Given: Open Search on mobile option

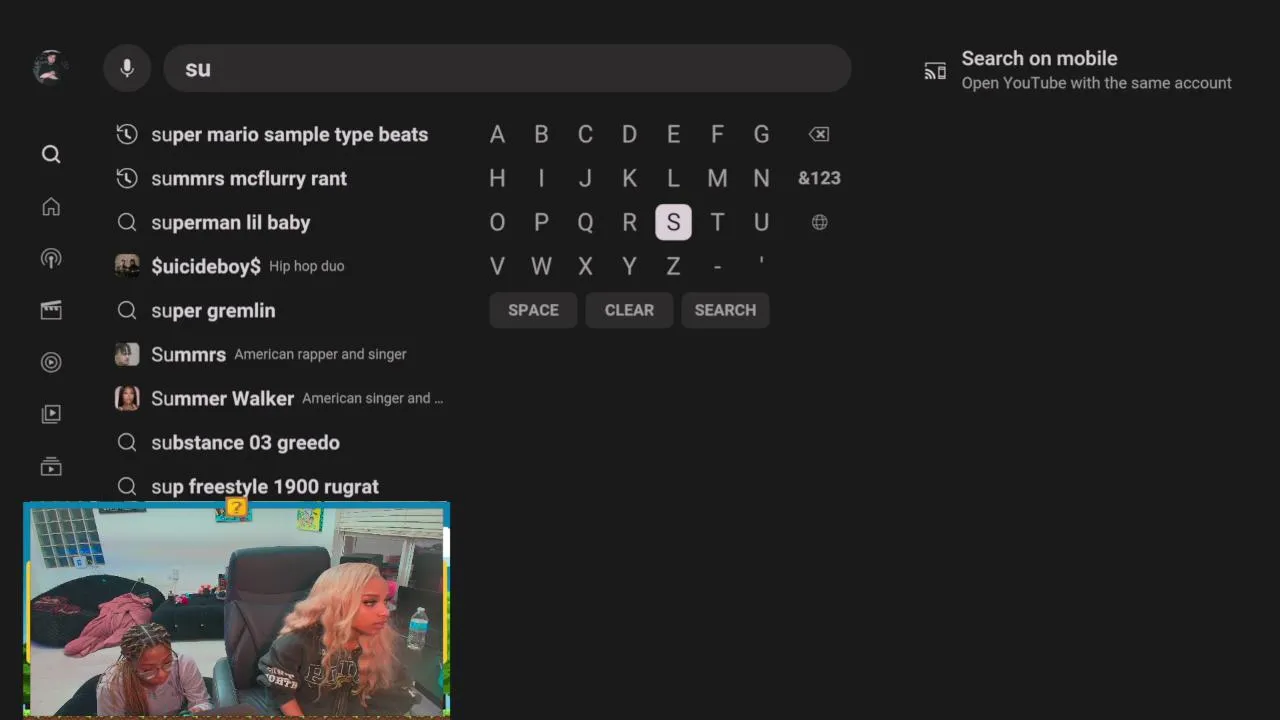Looking at the screenshot, I should coord(1078,70).
